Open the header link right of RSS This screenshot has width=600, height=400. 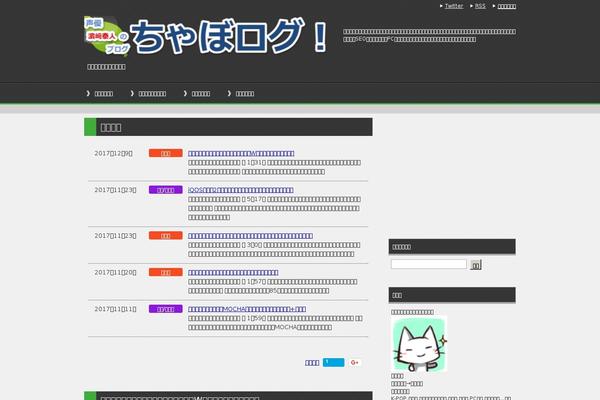tap(507, 6)
